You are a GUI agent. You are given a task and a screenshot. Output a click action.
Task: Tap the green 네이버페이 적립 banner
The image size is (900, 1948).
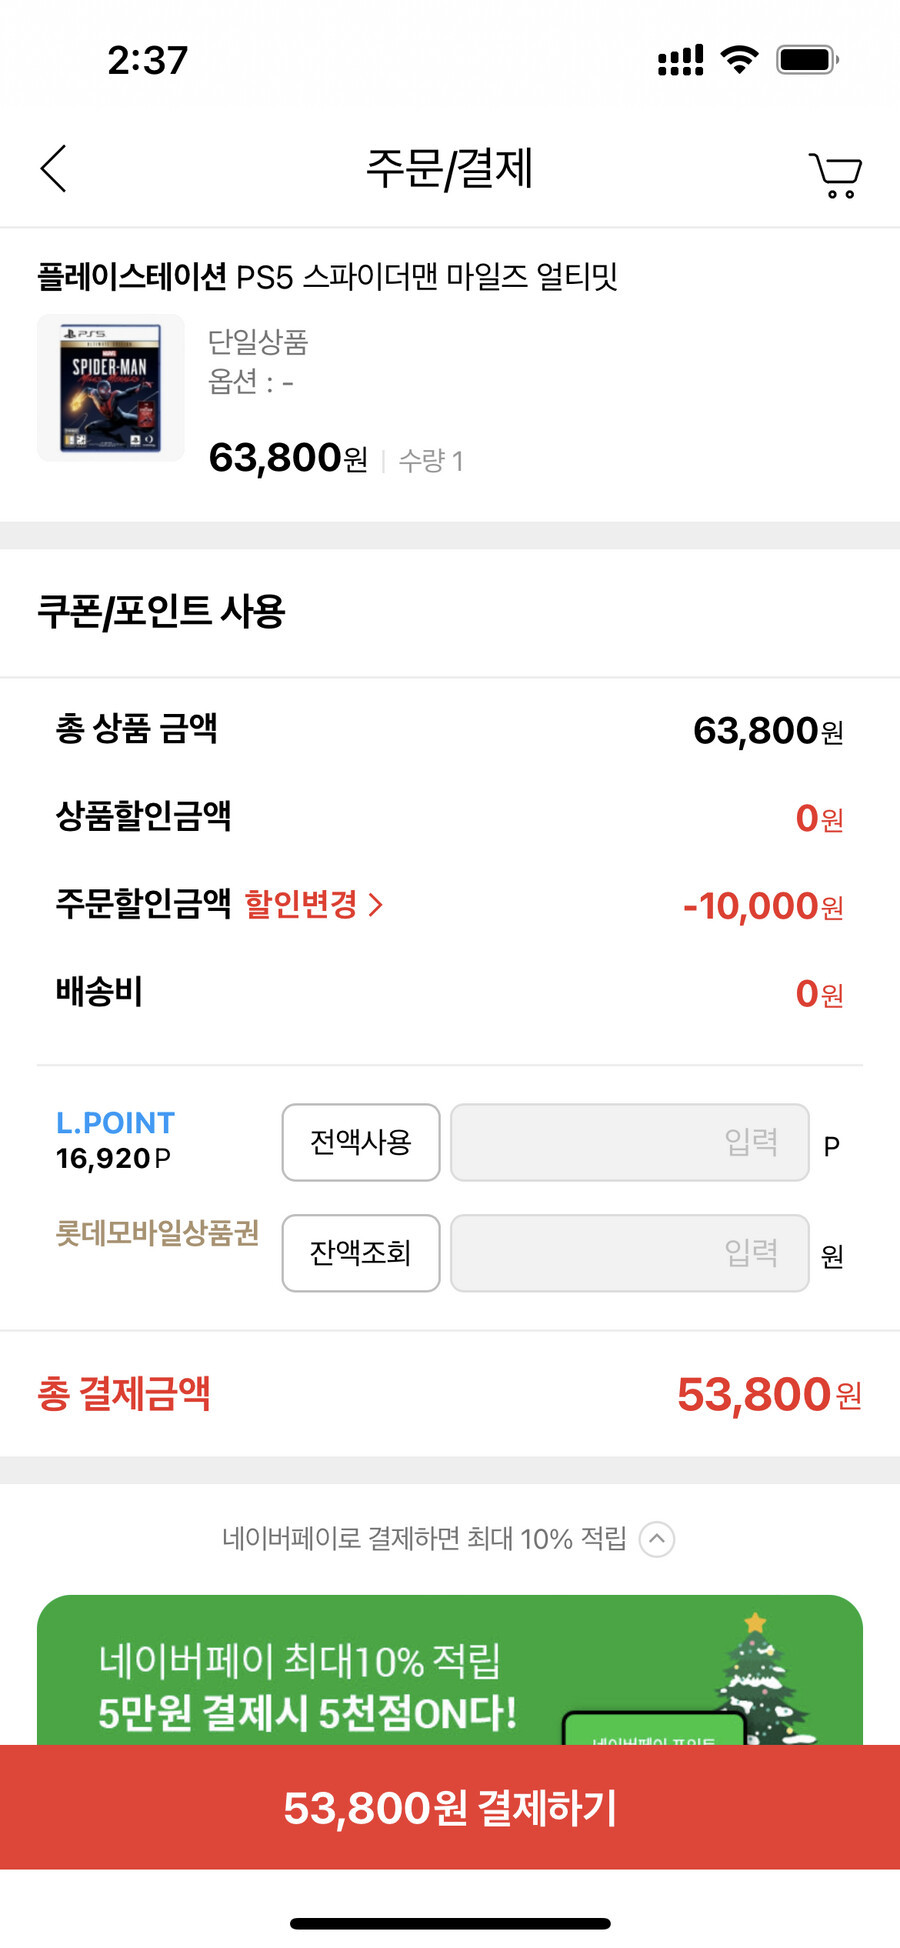(450, 1670)
